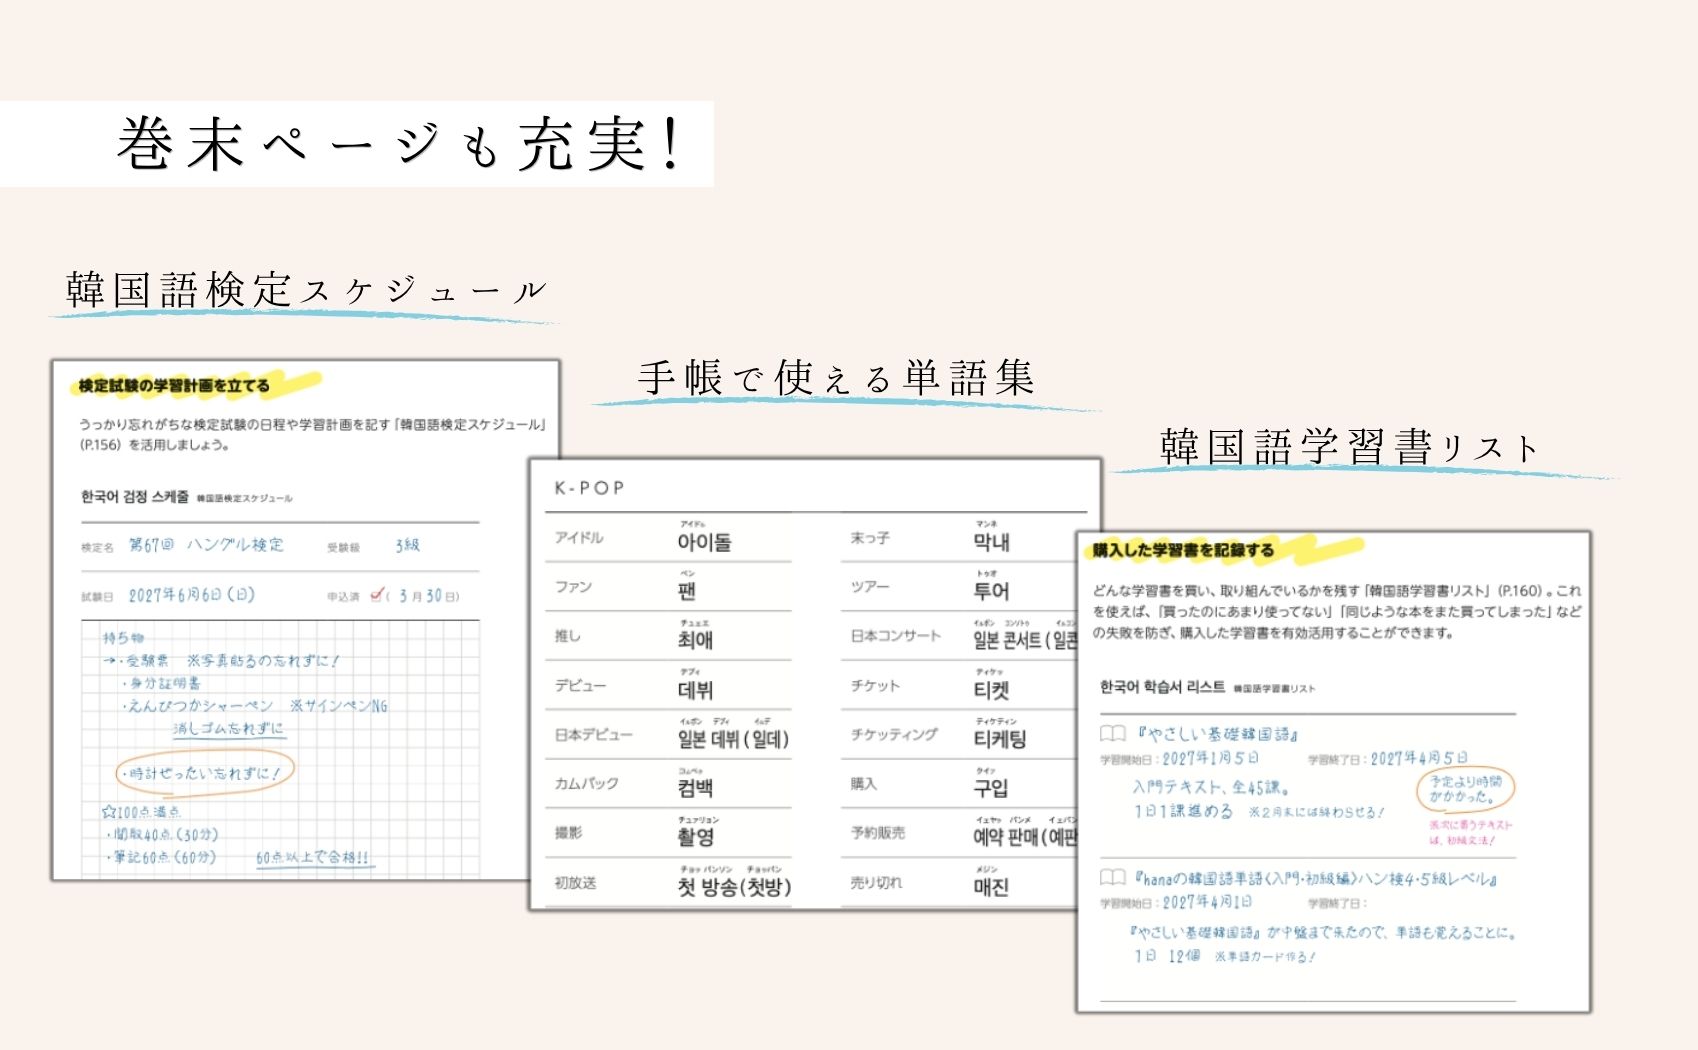
Task: Click the Japanese word アイドル
Action: click(579, 538)
